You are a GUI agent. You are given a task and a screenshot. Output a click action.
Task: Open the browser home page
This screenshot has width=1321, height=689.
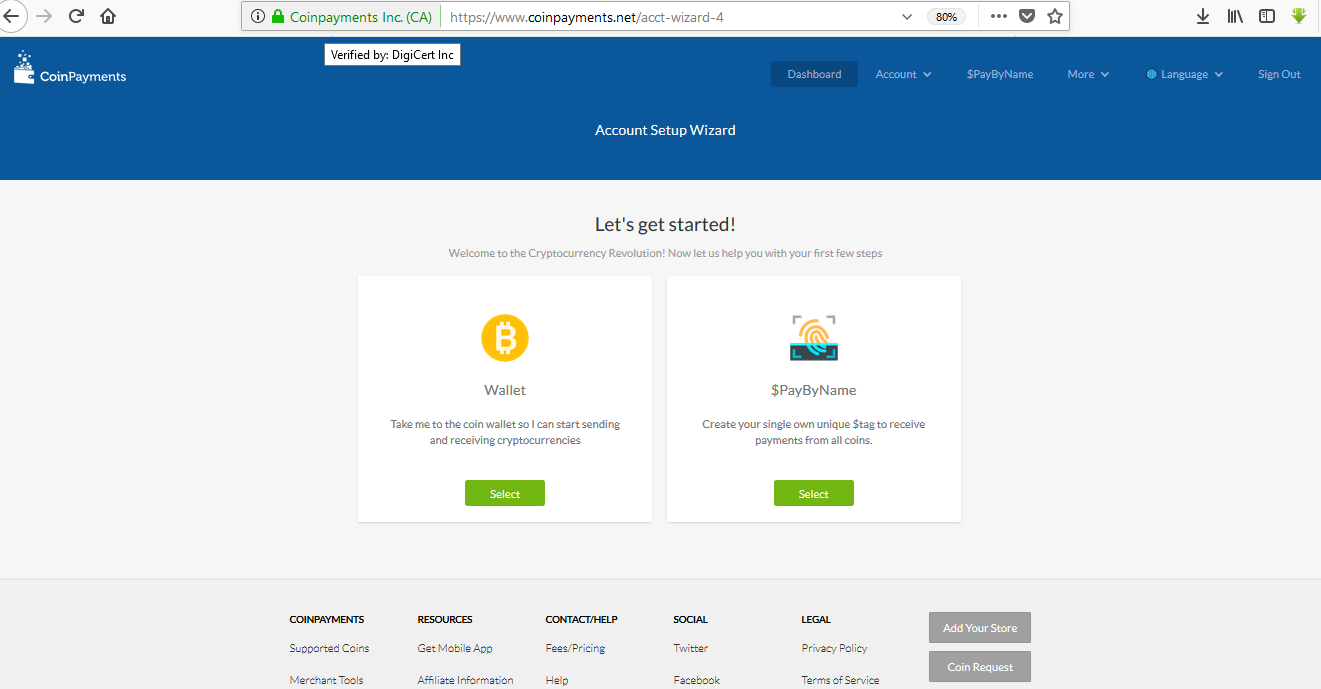108,16
